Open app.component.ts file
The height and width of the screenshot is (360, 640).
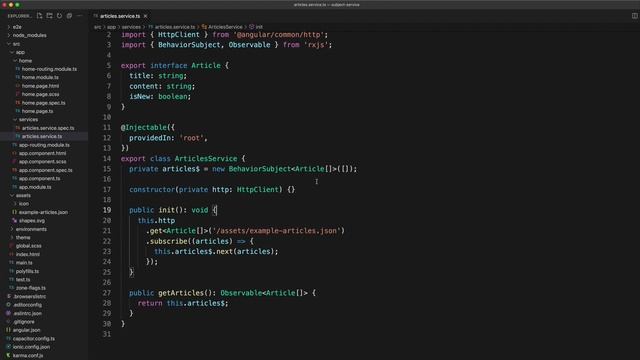click(x=39, y=178)
